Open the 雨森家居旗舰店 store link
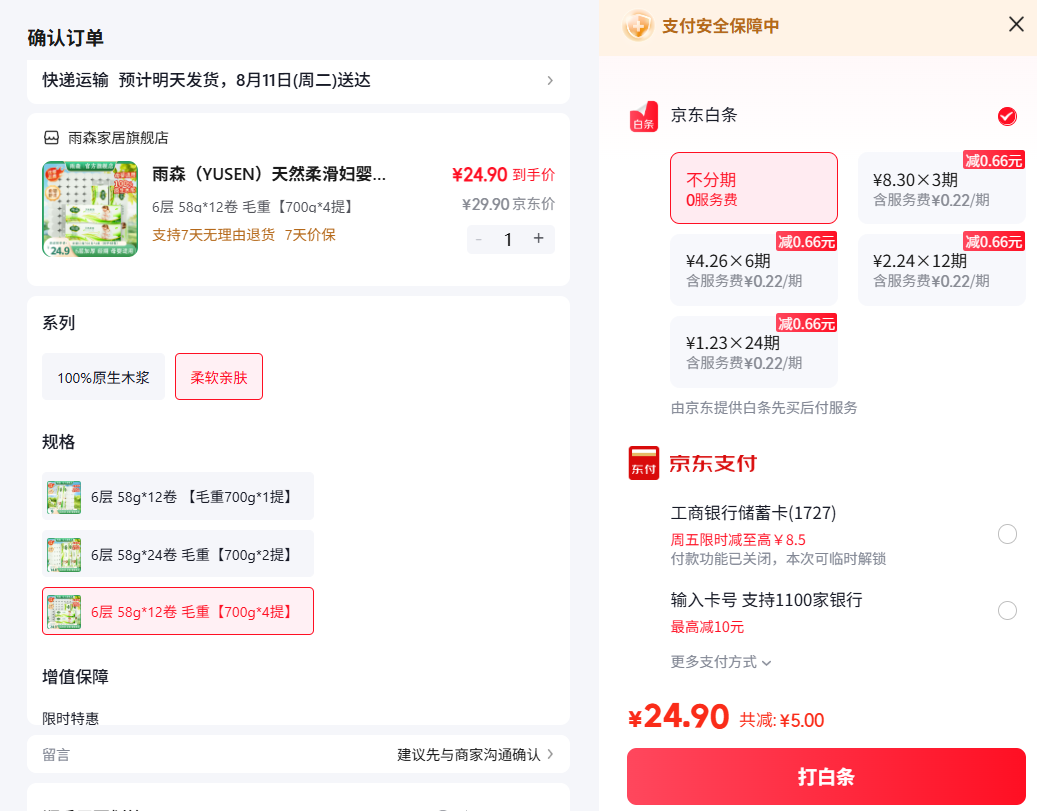 coord(118,138)
